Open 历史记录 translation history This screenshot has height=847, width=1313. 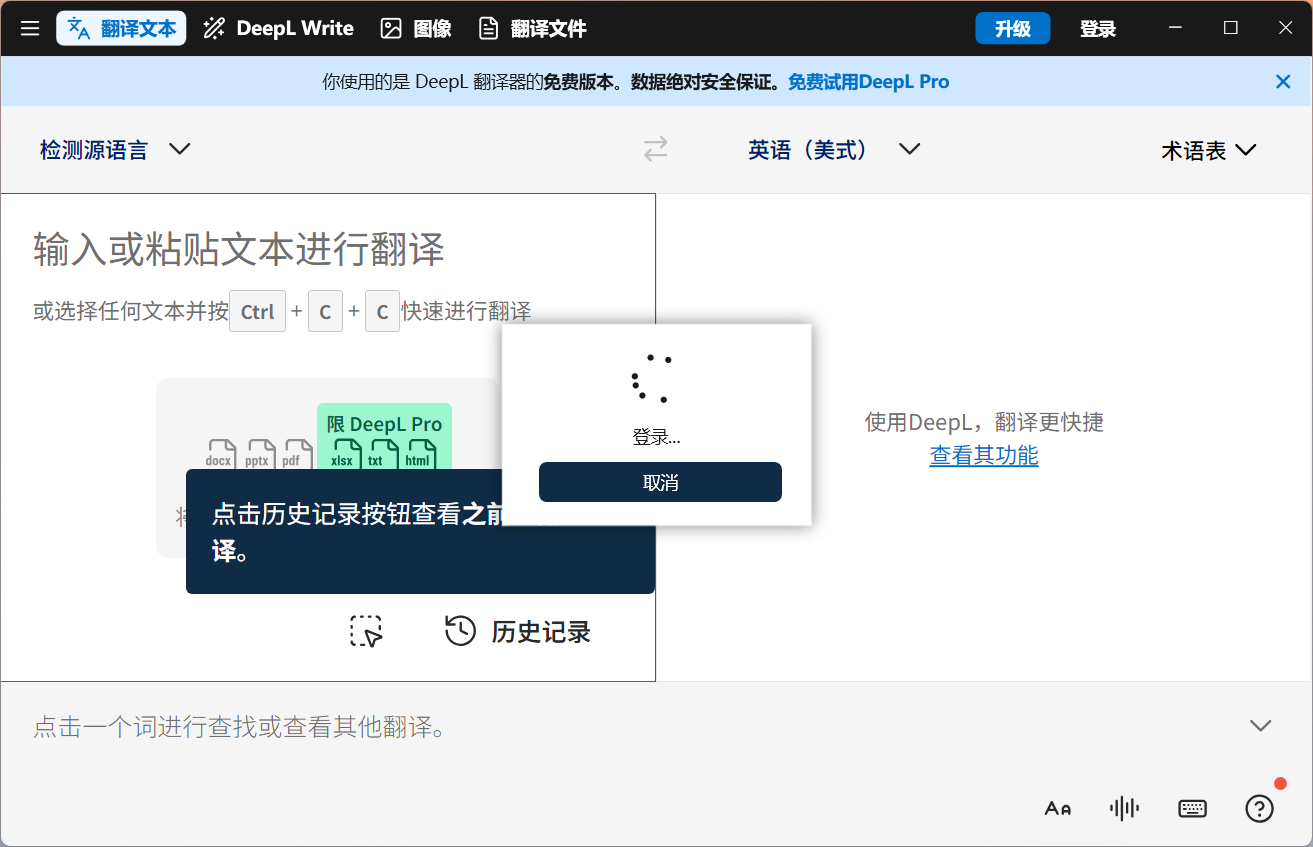(x=517, y=631)
